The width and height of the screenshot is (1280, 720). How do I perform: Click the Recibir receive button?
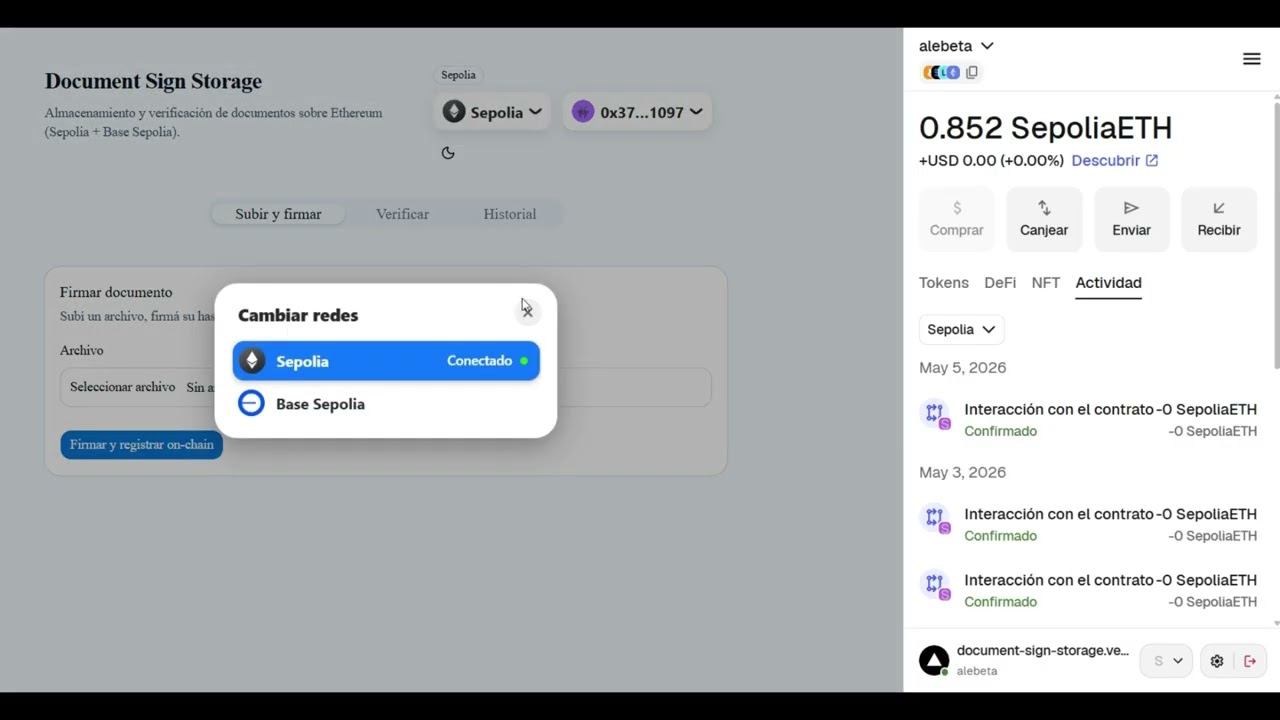click(1219, 219)
